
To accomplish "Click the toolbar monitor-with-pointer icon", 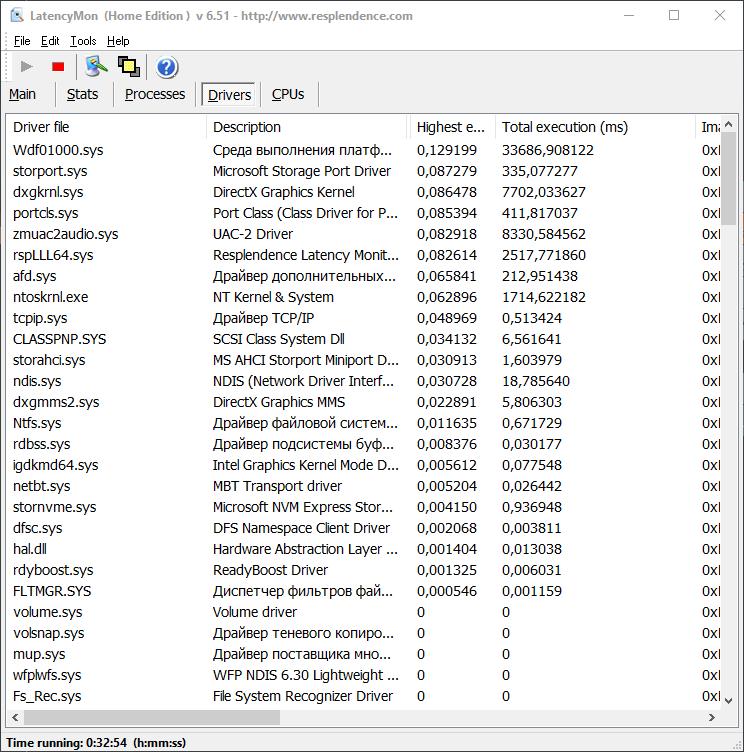I will (96, 67).
